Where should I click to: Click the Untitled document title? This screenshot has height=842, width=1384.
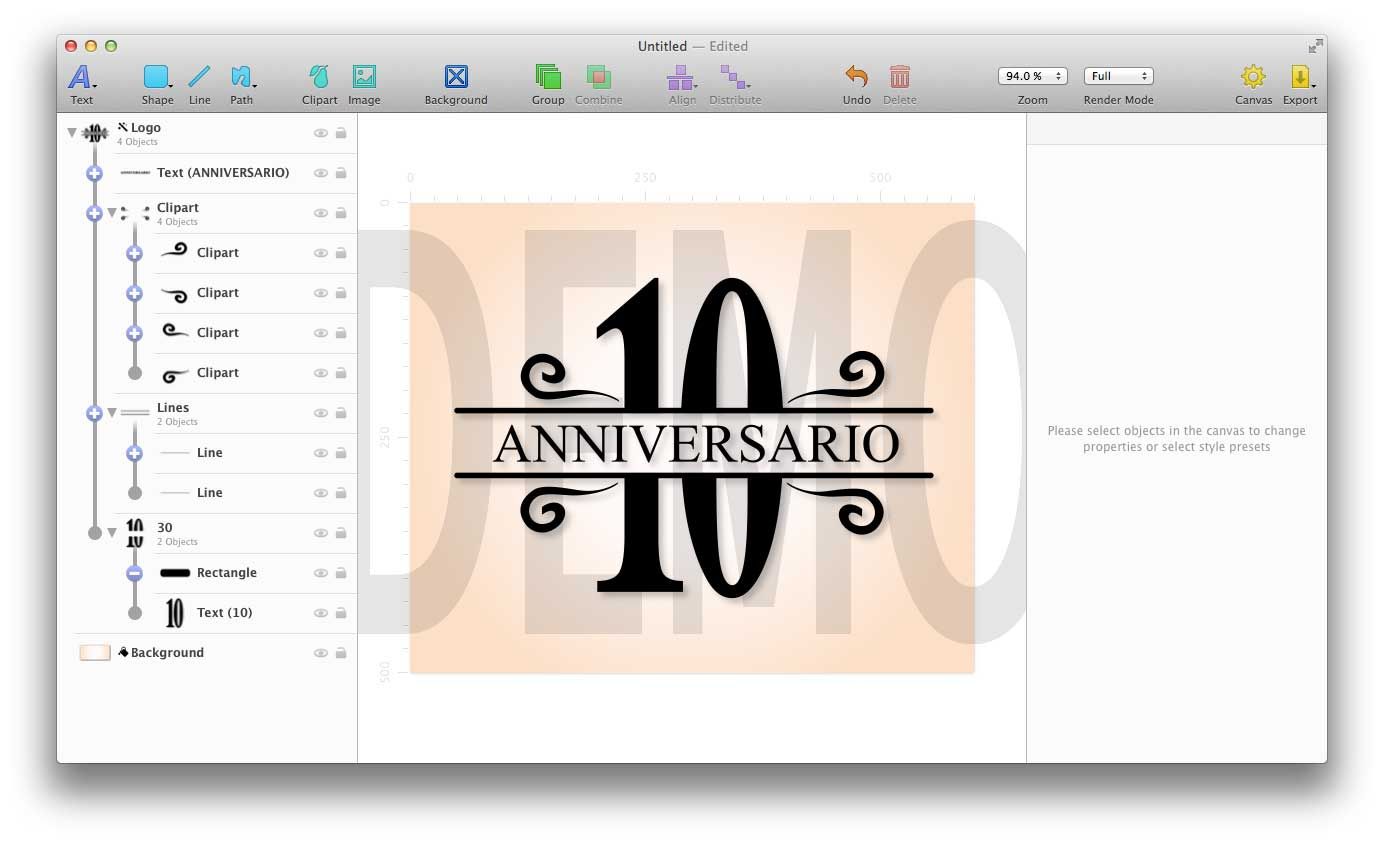pos(662,46)
